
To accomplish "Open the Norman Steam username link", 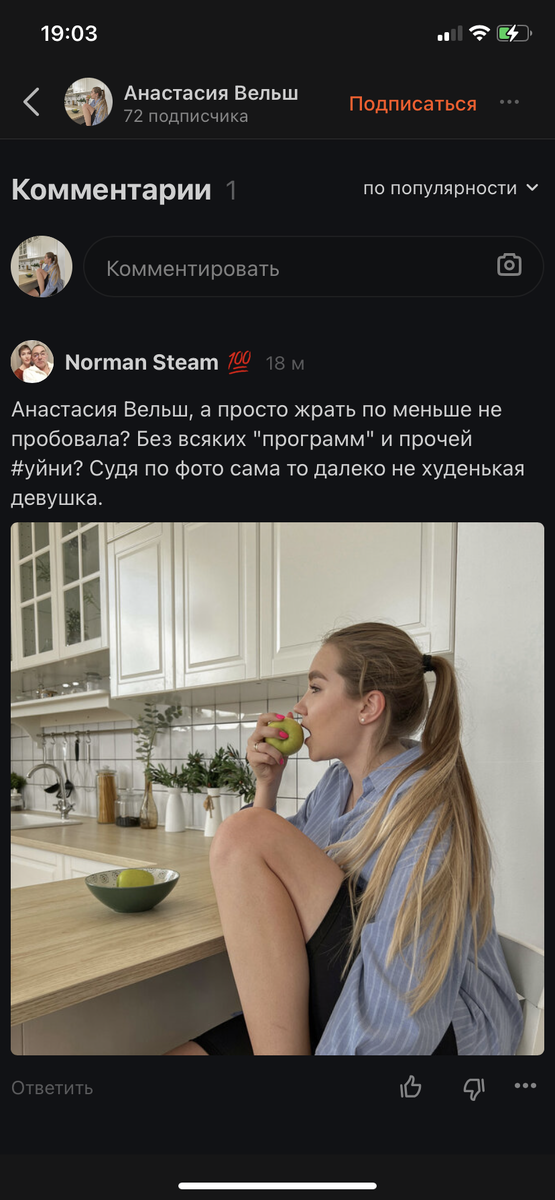I will [x=142, y=363].
